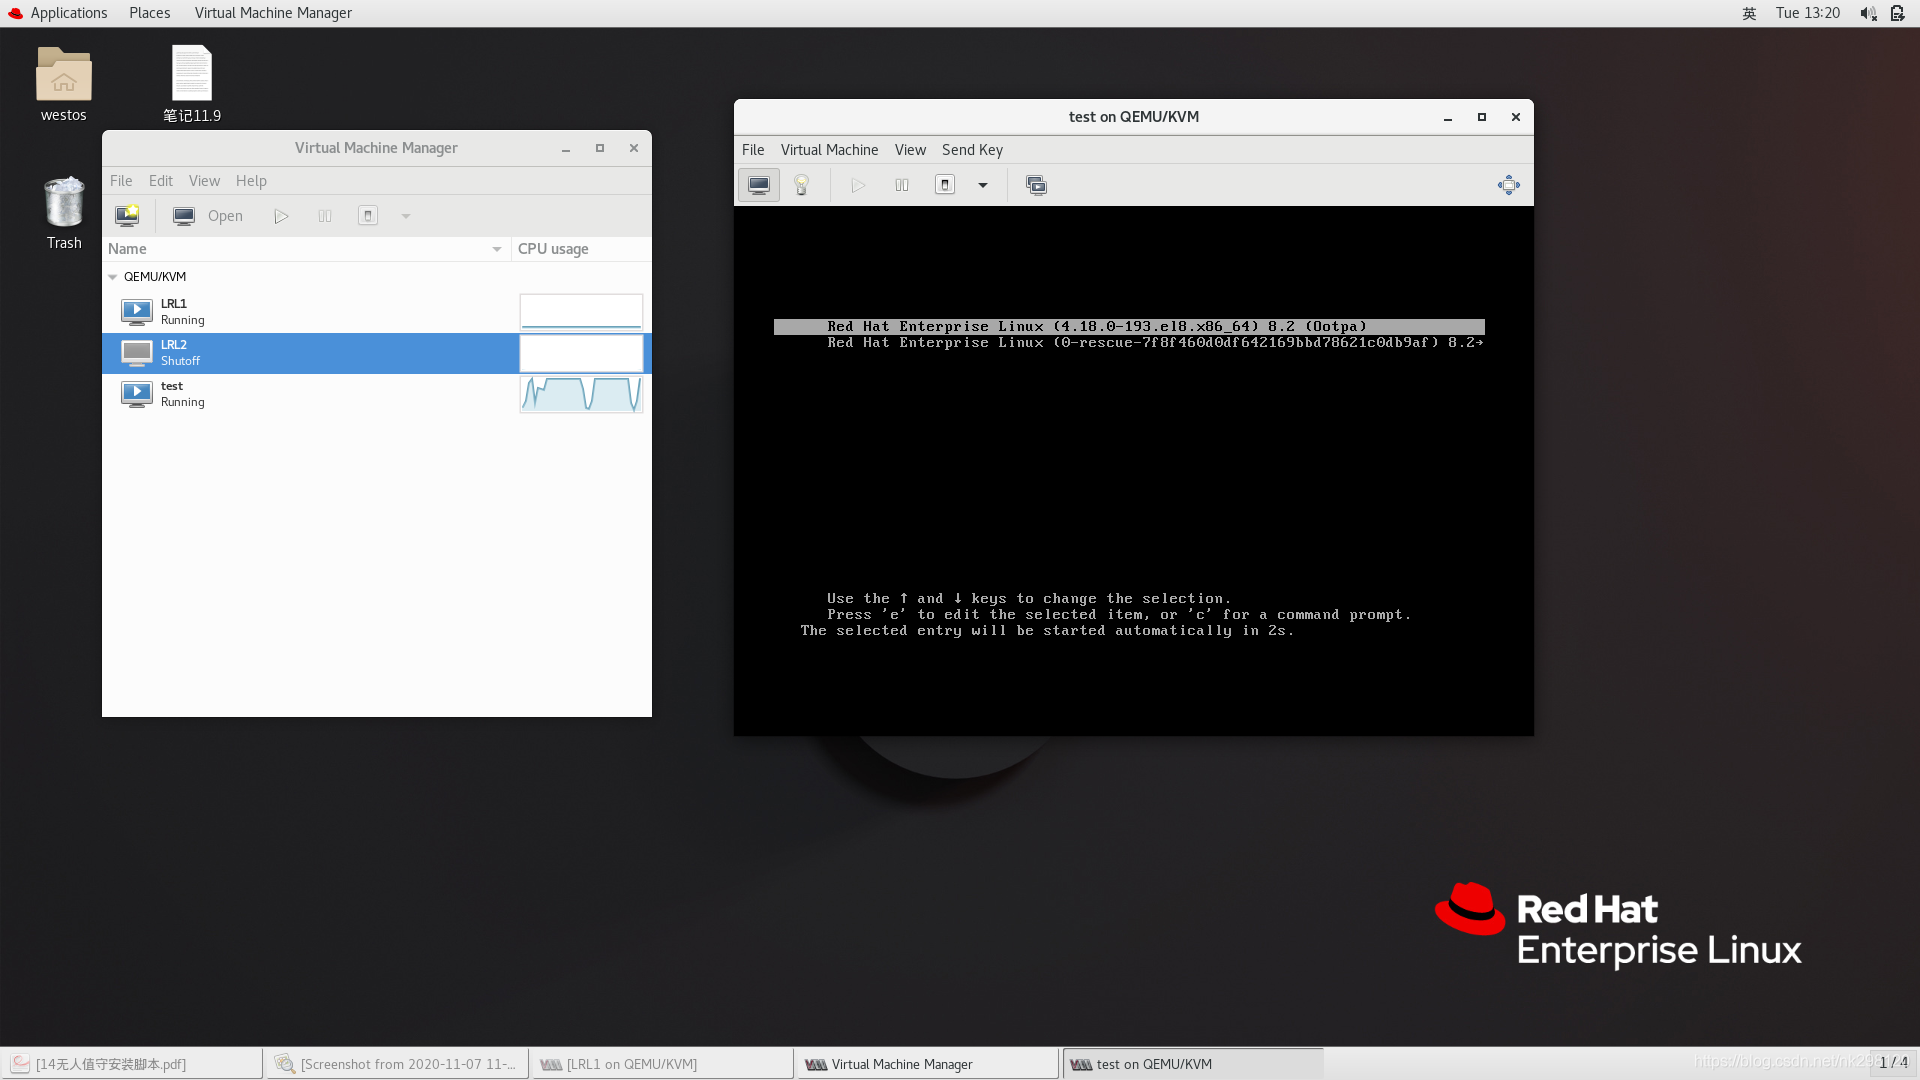The image size is (1920, 1080).
Task: Switch to the Screenshot from 2020-11-07 taskbar window
Action: pos(398,1064)
